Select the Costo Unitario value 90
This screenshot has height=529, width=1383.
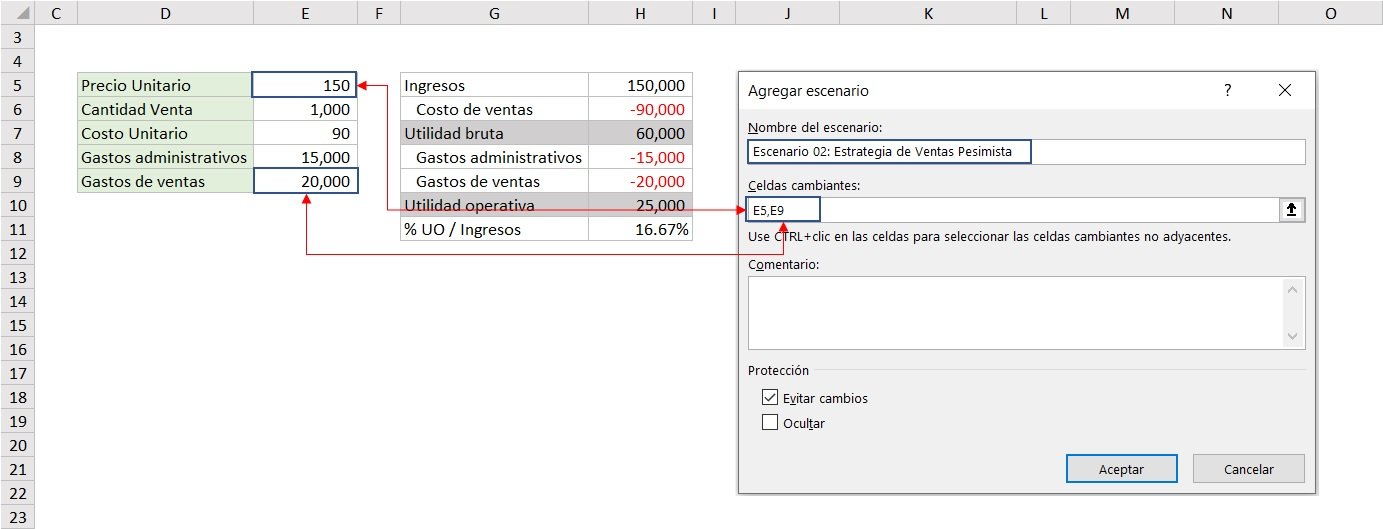[x=305, y=133]
